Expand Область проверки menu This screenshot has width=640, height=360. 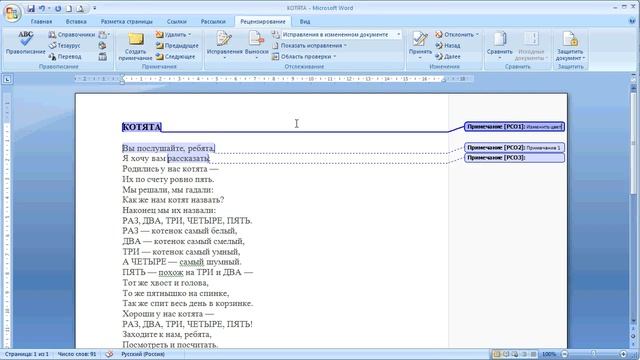pos(304,57)
